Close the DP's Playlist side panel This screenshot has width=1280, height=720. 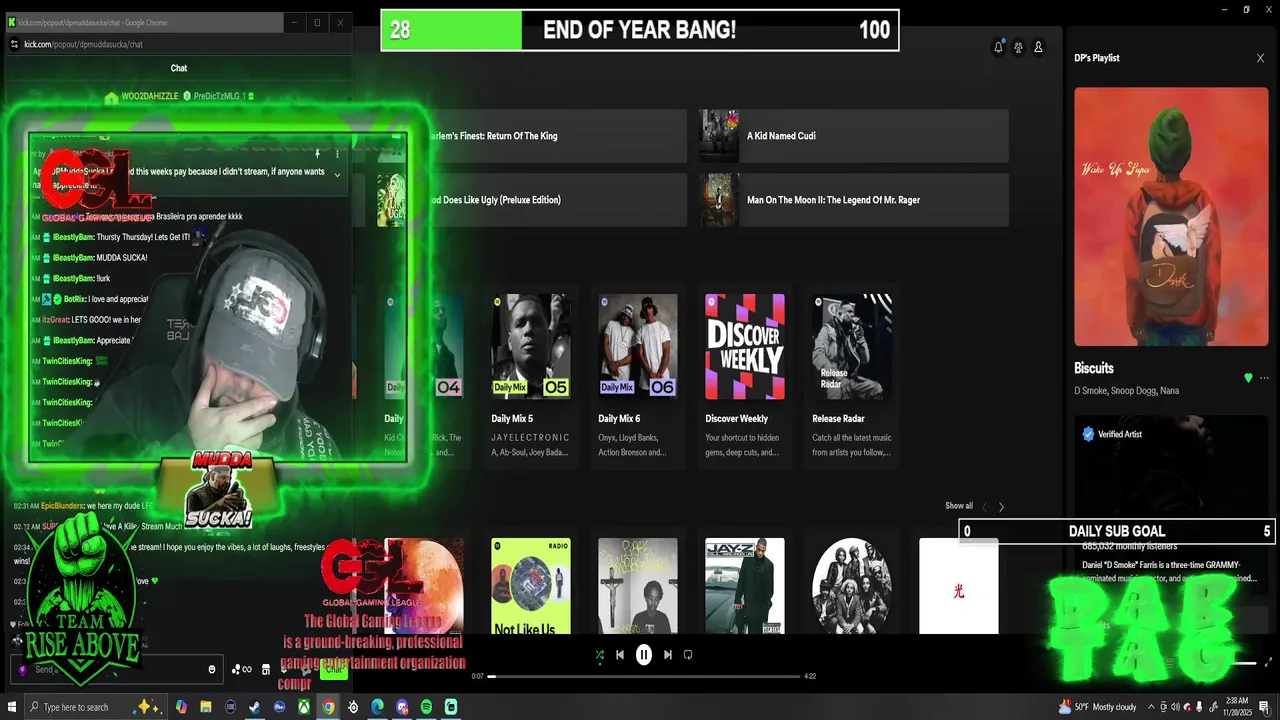(1260, 58)
